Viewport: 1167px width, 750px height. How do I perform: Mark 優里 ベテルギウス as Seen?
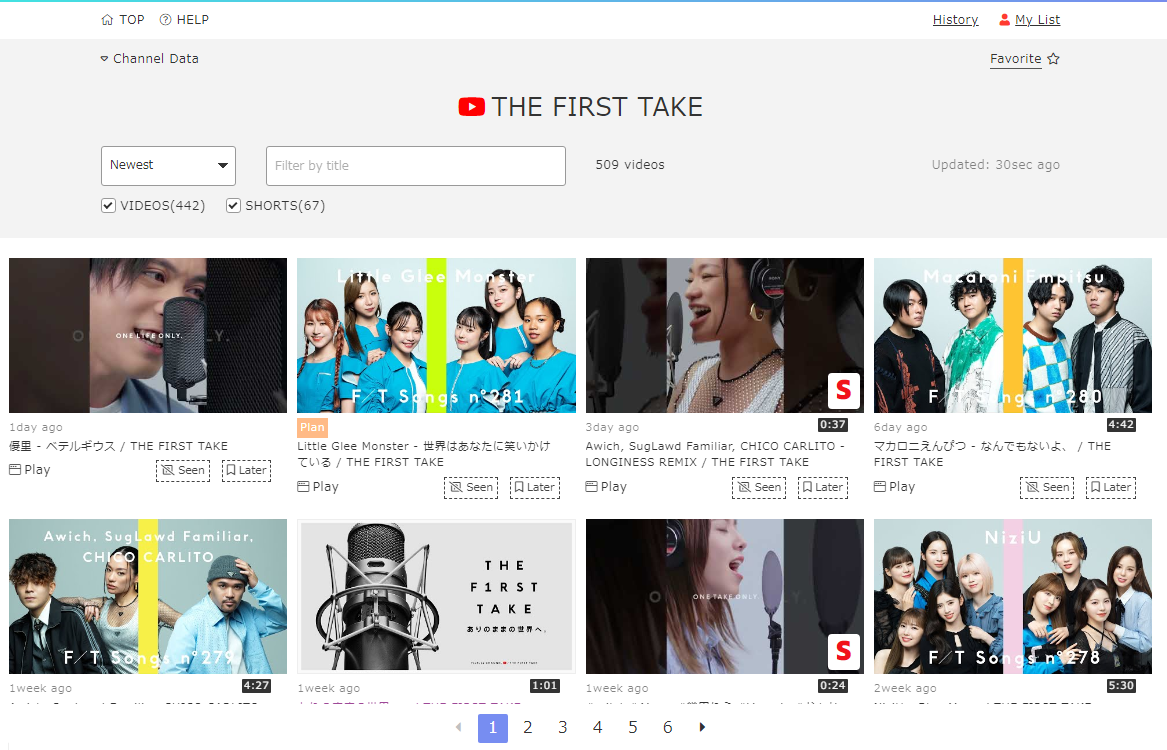183,470
